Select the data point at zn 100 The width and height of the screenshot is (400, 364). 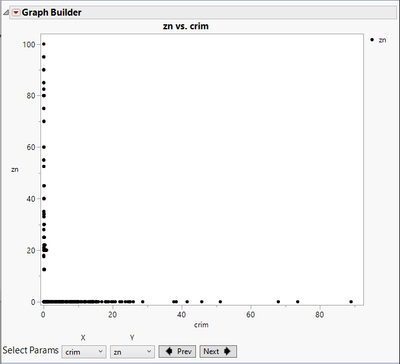[44, 44]
